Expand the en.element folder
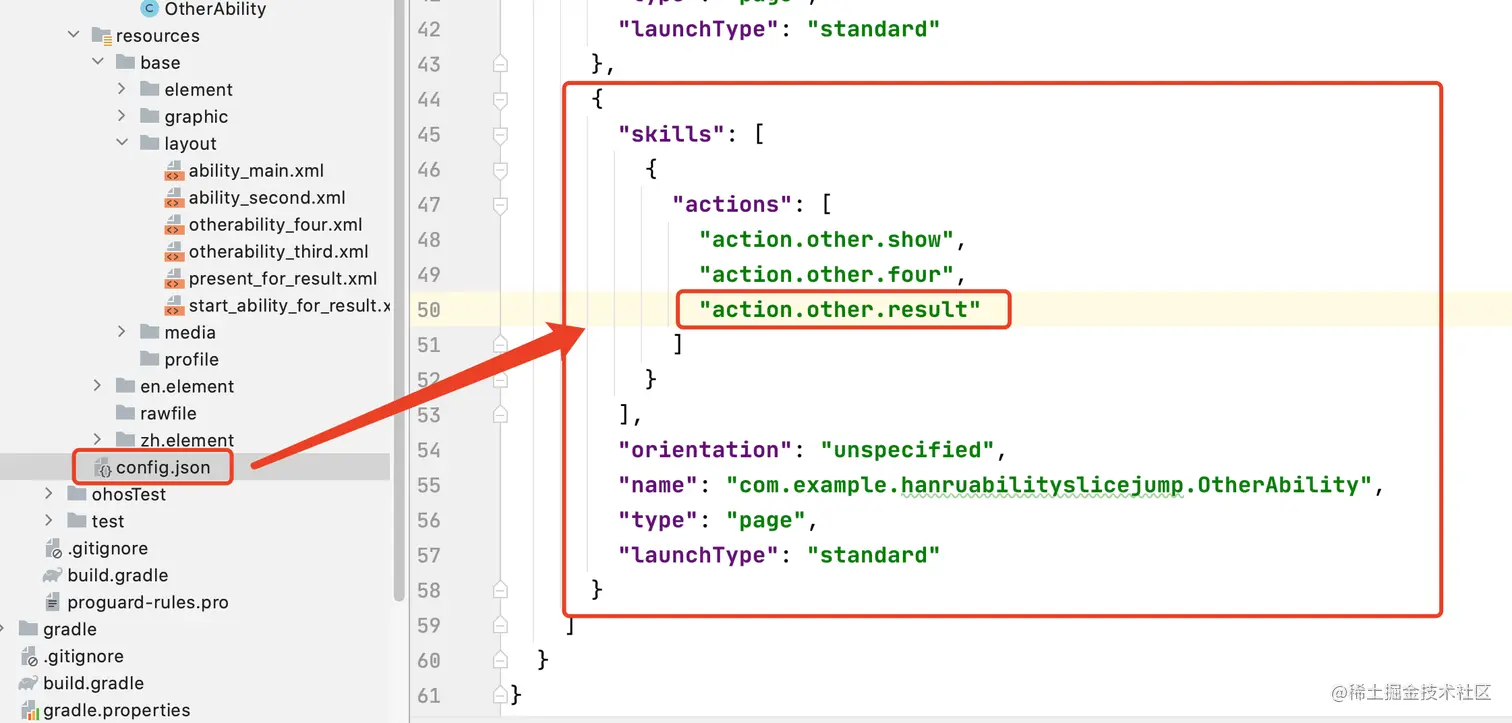This screenshot has width=1512, height=723. pyautogui.click(x=98, y=386)
